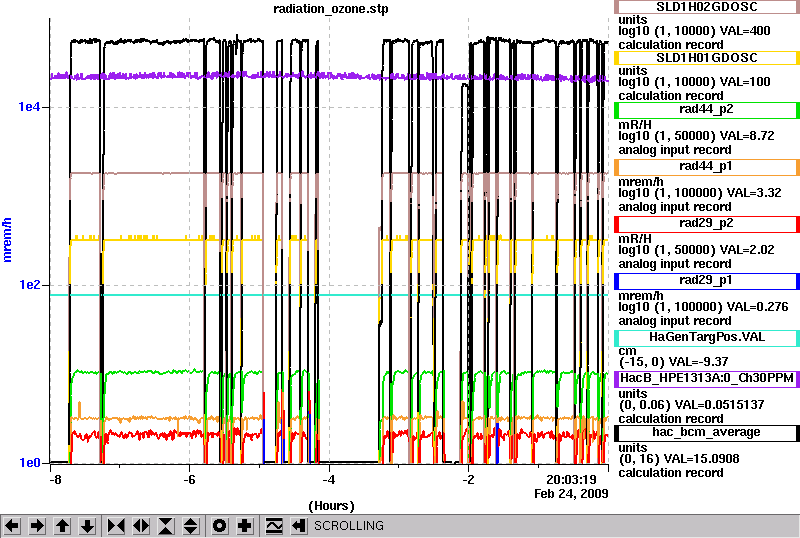Click 'analog input record' under rad29_p1

pos(675,321)
